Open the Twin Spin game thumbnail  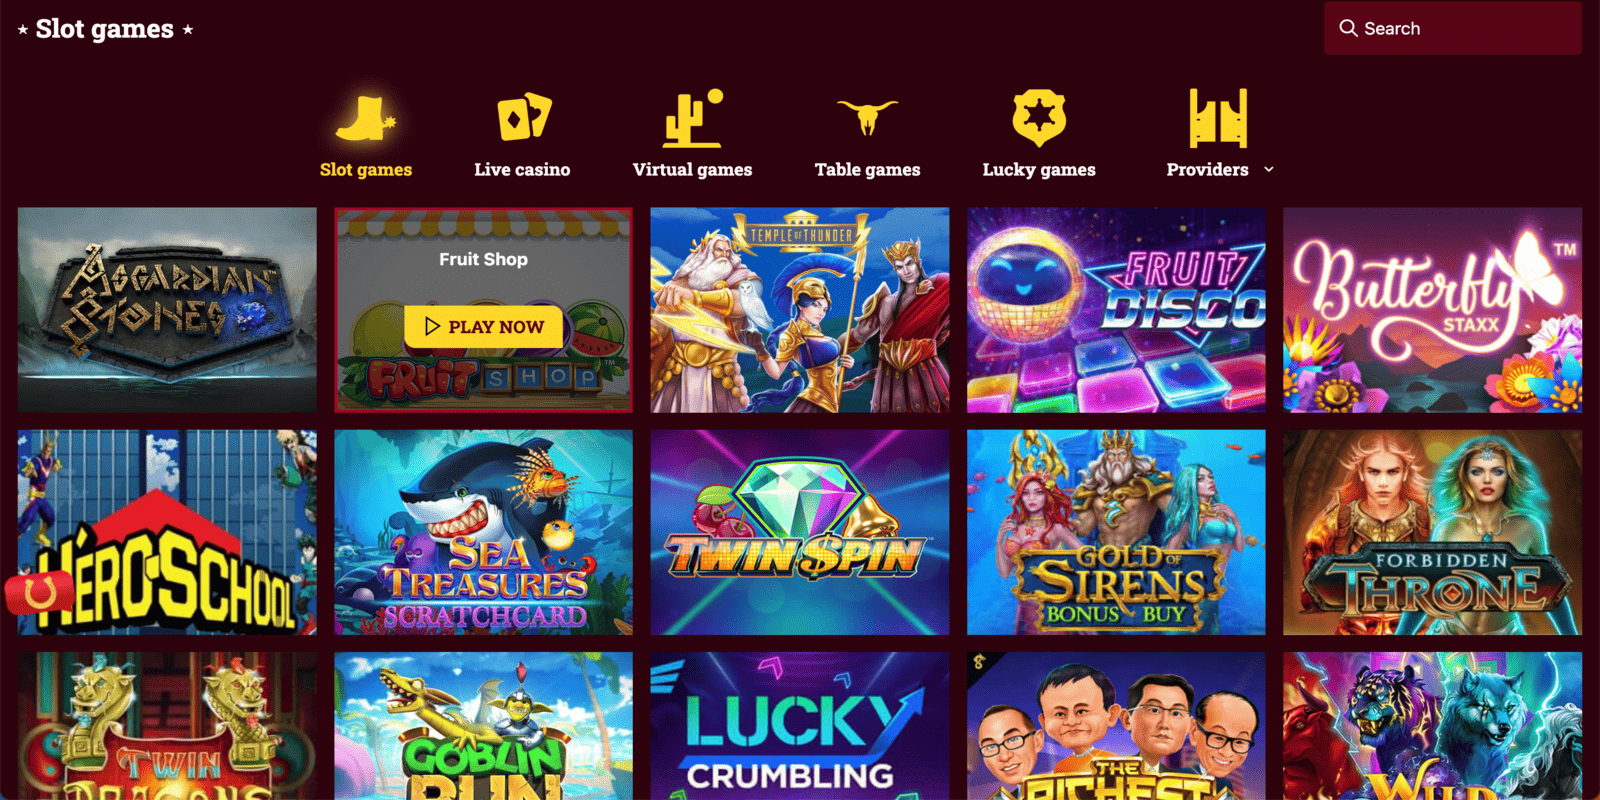click(x=800, y=532)
